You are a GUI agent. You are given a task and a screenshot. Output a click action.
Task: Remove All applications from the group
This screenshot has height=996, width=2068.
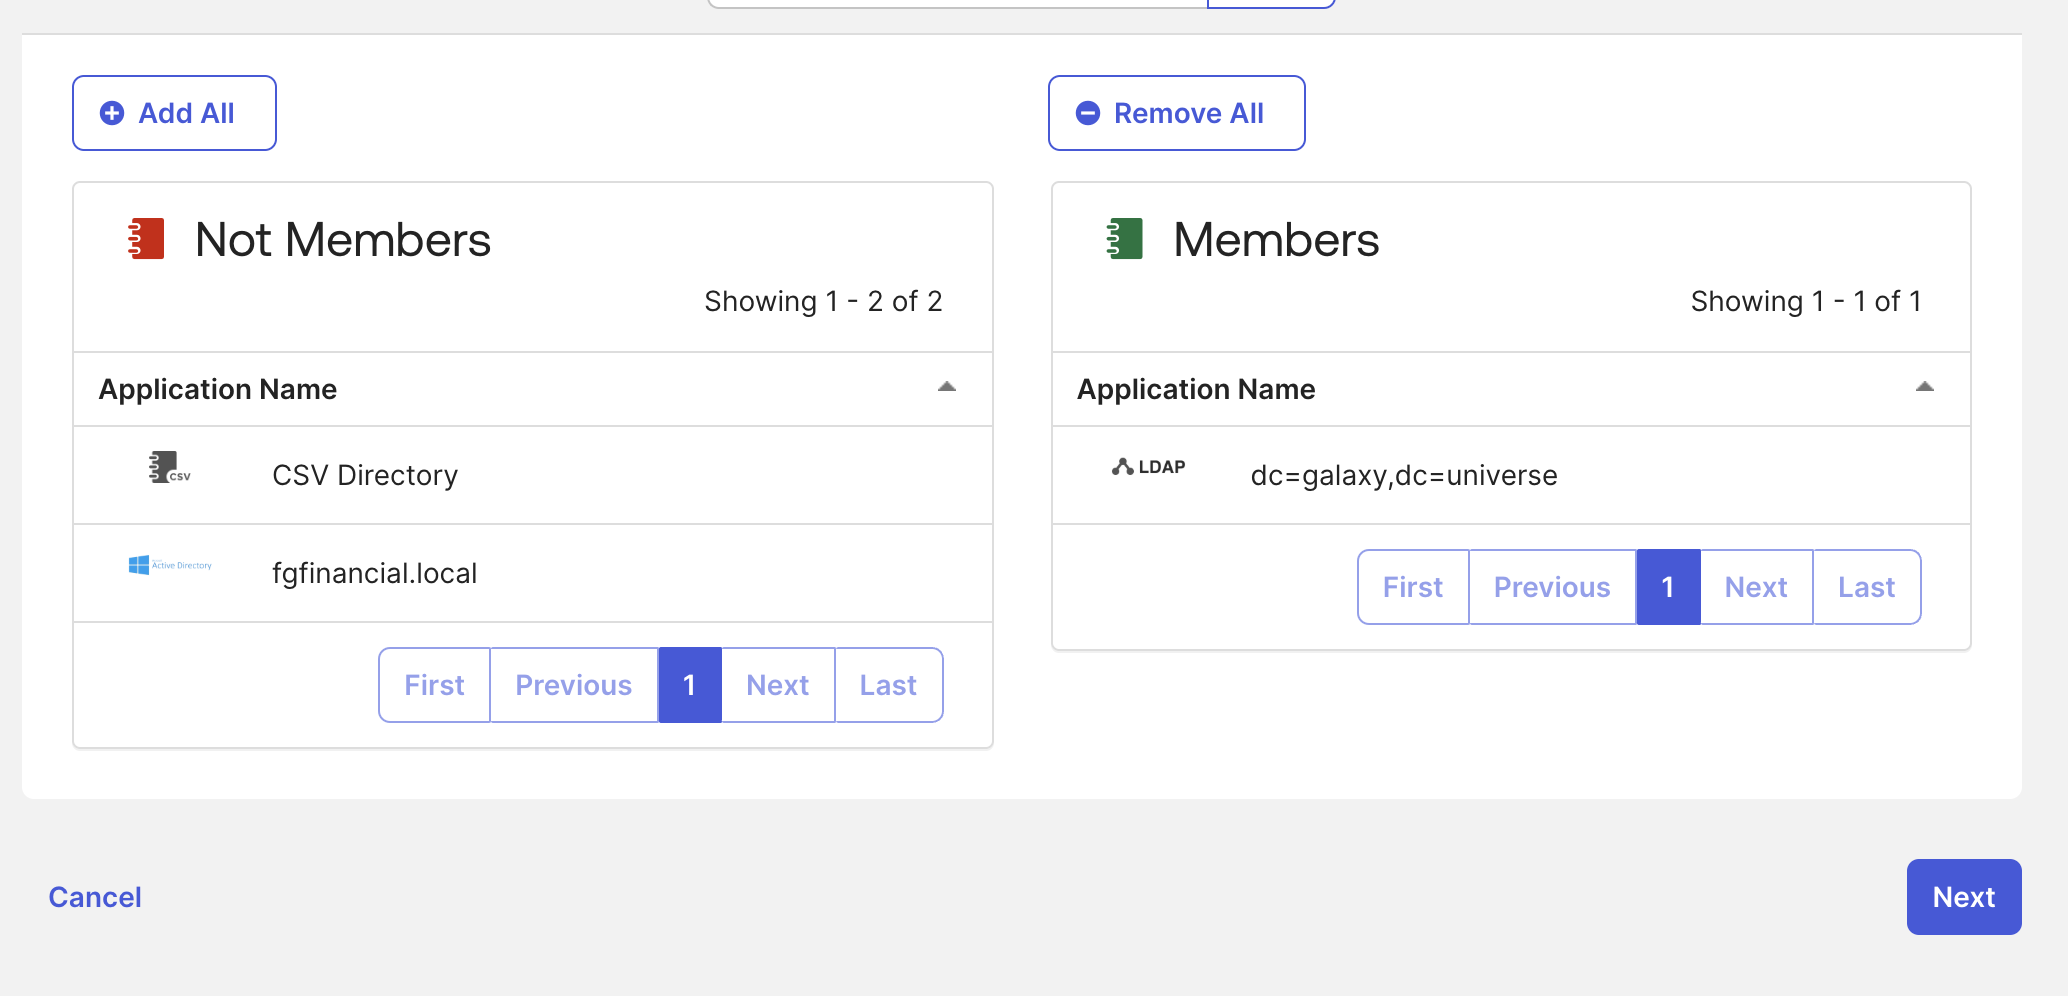click(1176, 113)
